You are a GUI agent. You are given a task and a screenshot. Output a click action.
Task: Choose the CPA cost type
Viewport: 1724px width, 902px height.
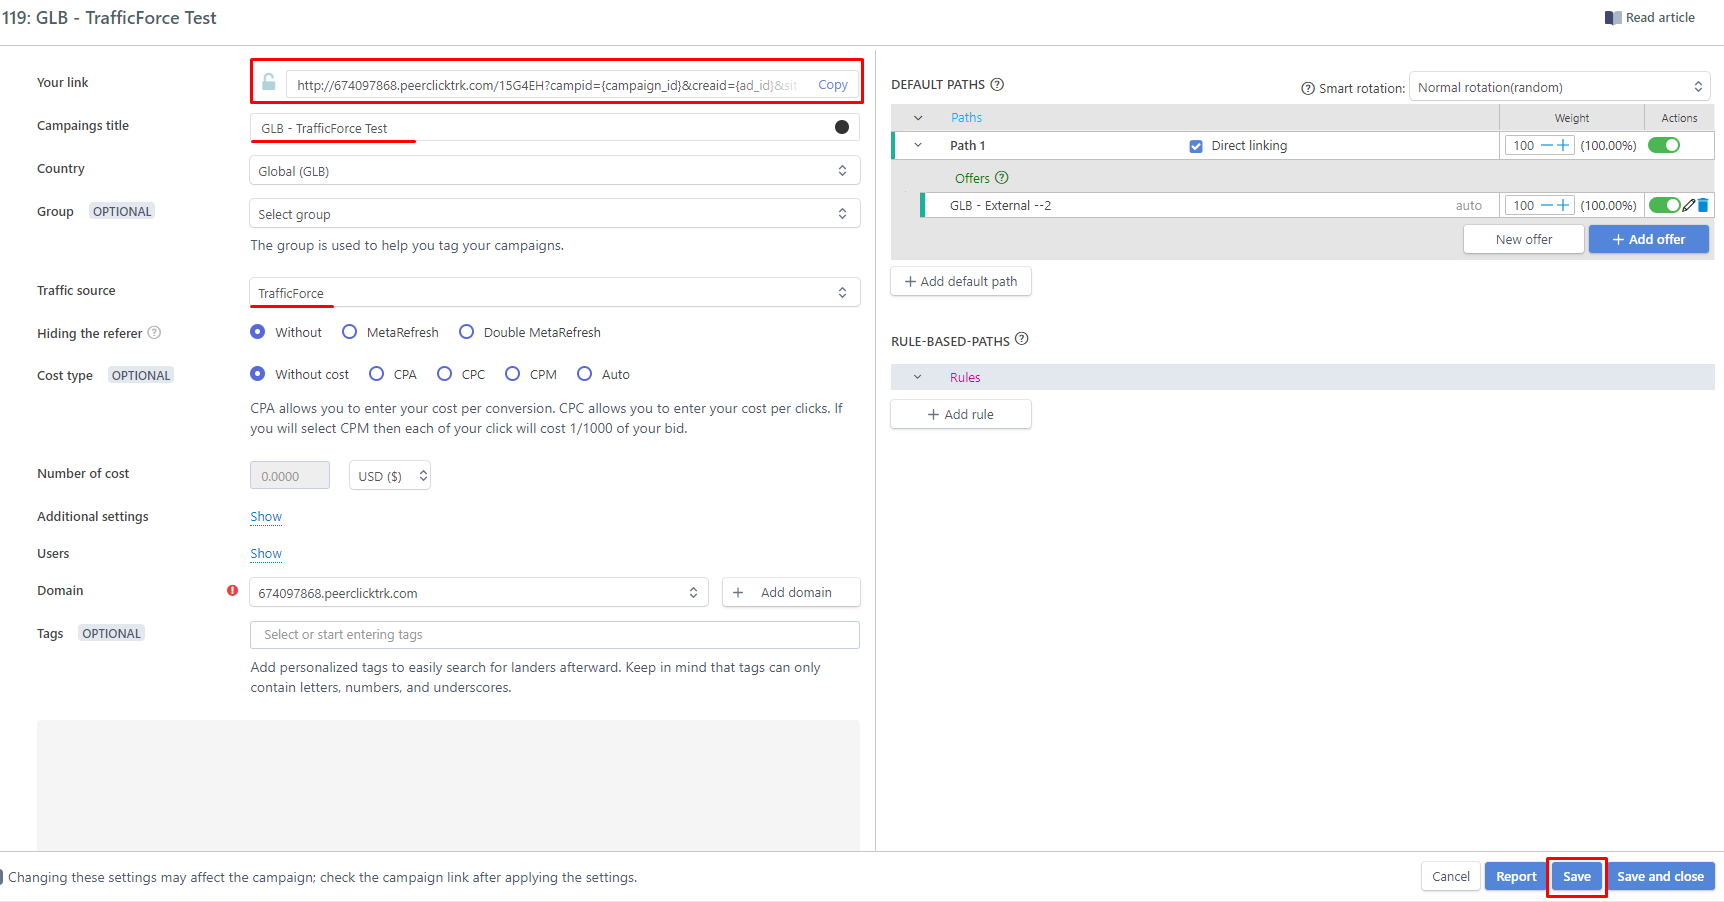[x=377, y=374]
